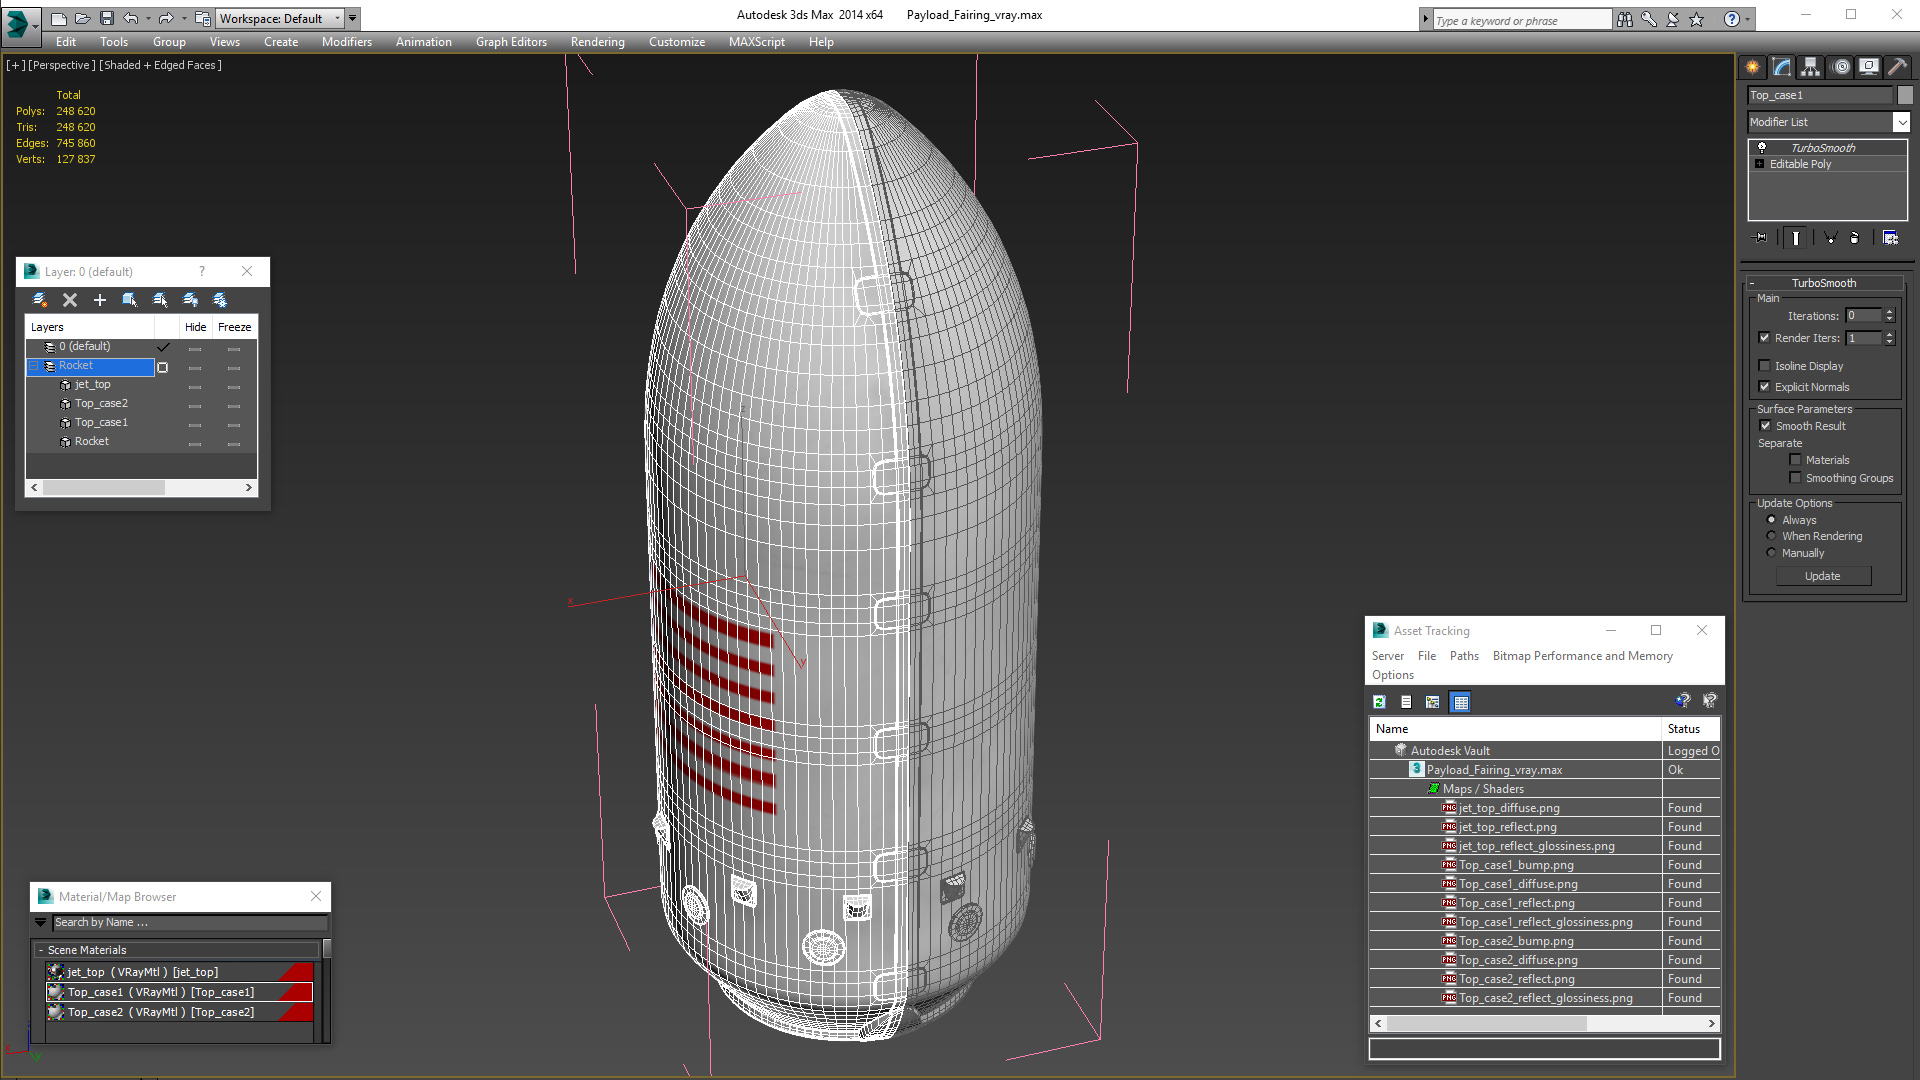Click the Open File icon

pyautogui.click(x=83, y=18)
